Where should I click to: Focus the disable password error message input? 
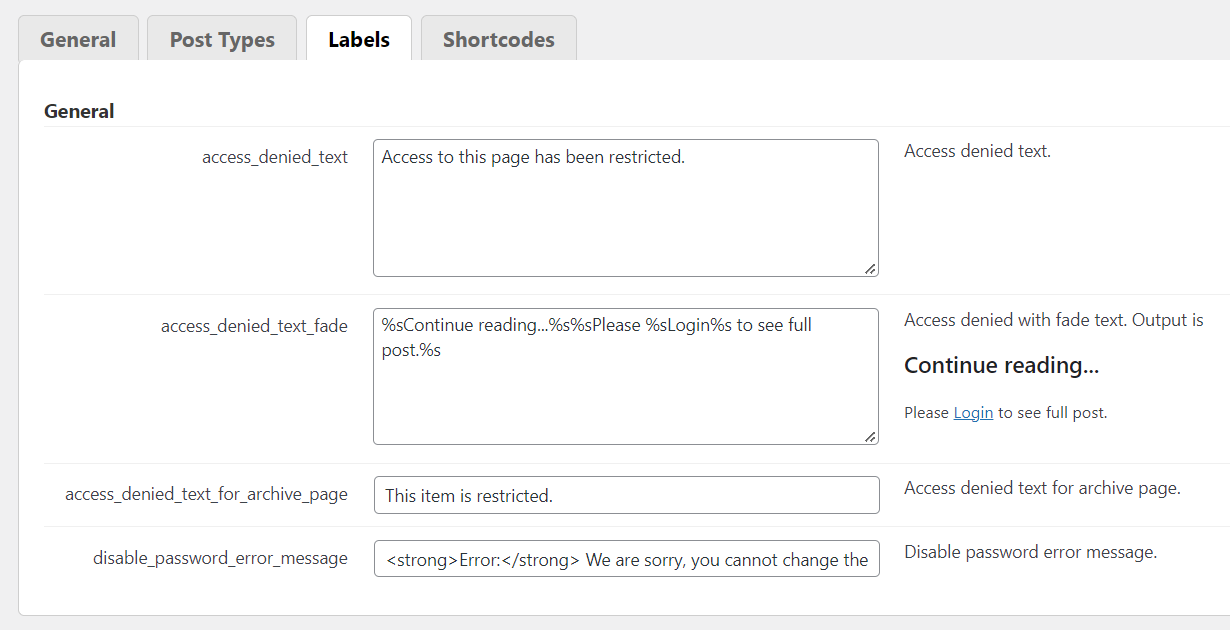coord(626,559)
